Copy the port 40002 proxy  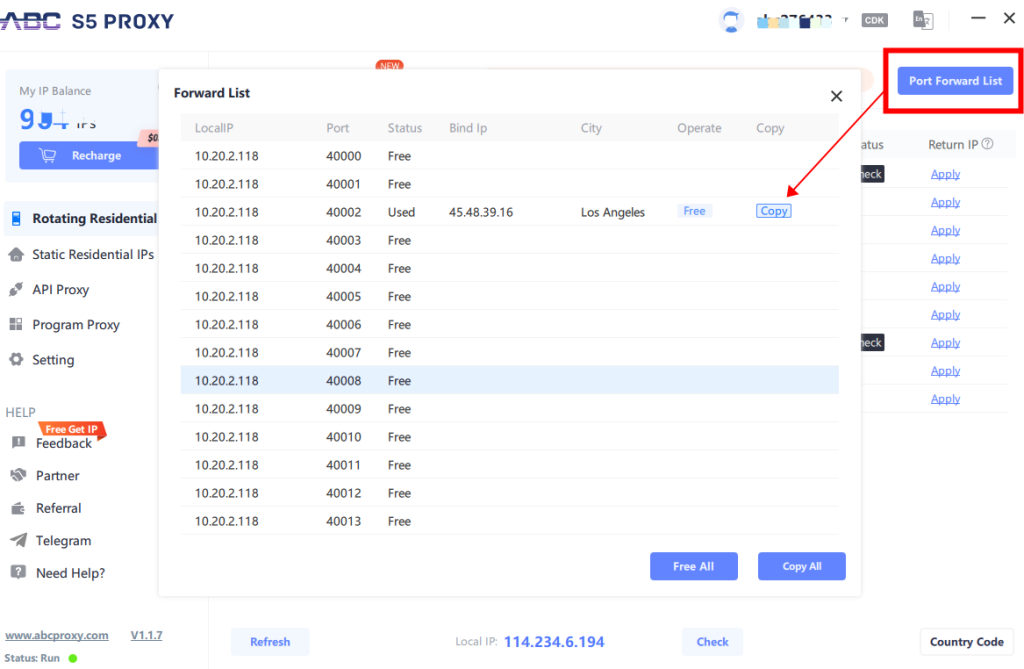point(774,211)
